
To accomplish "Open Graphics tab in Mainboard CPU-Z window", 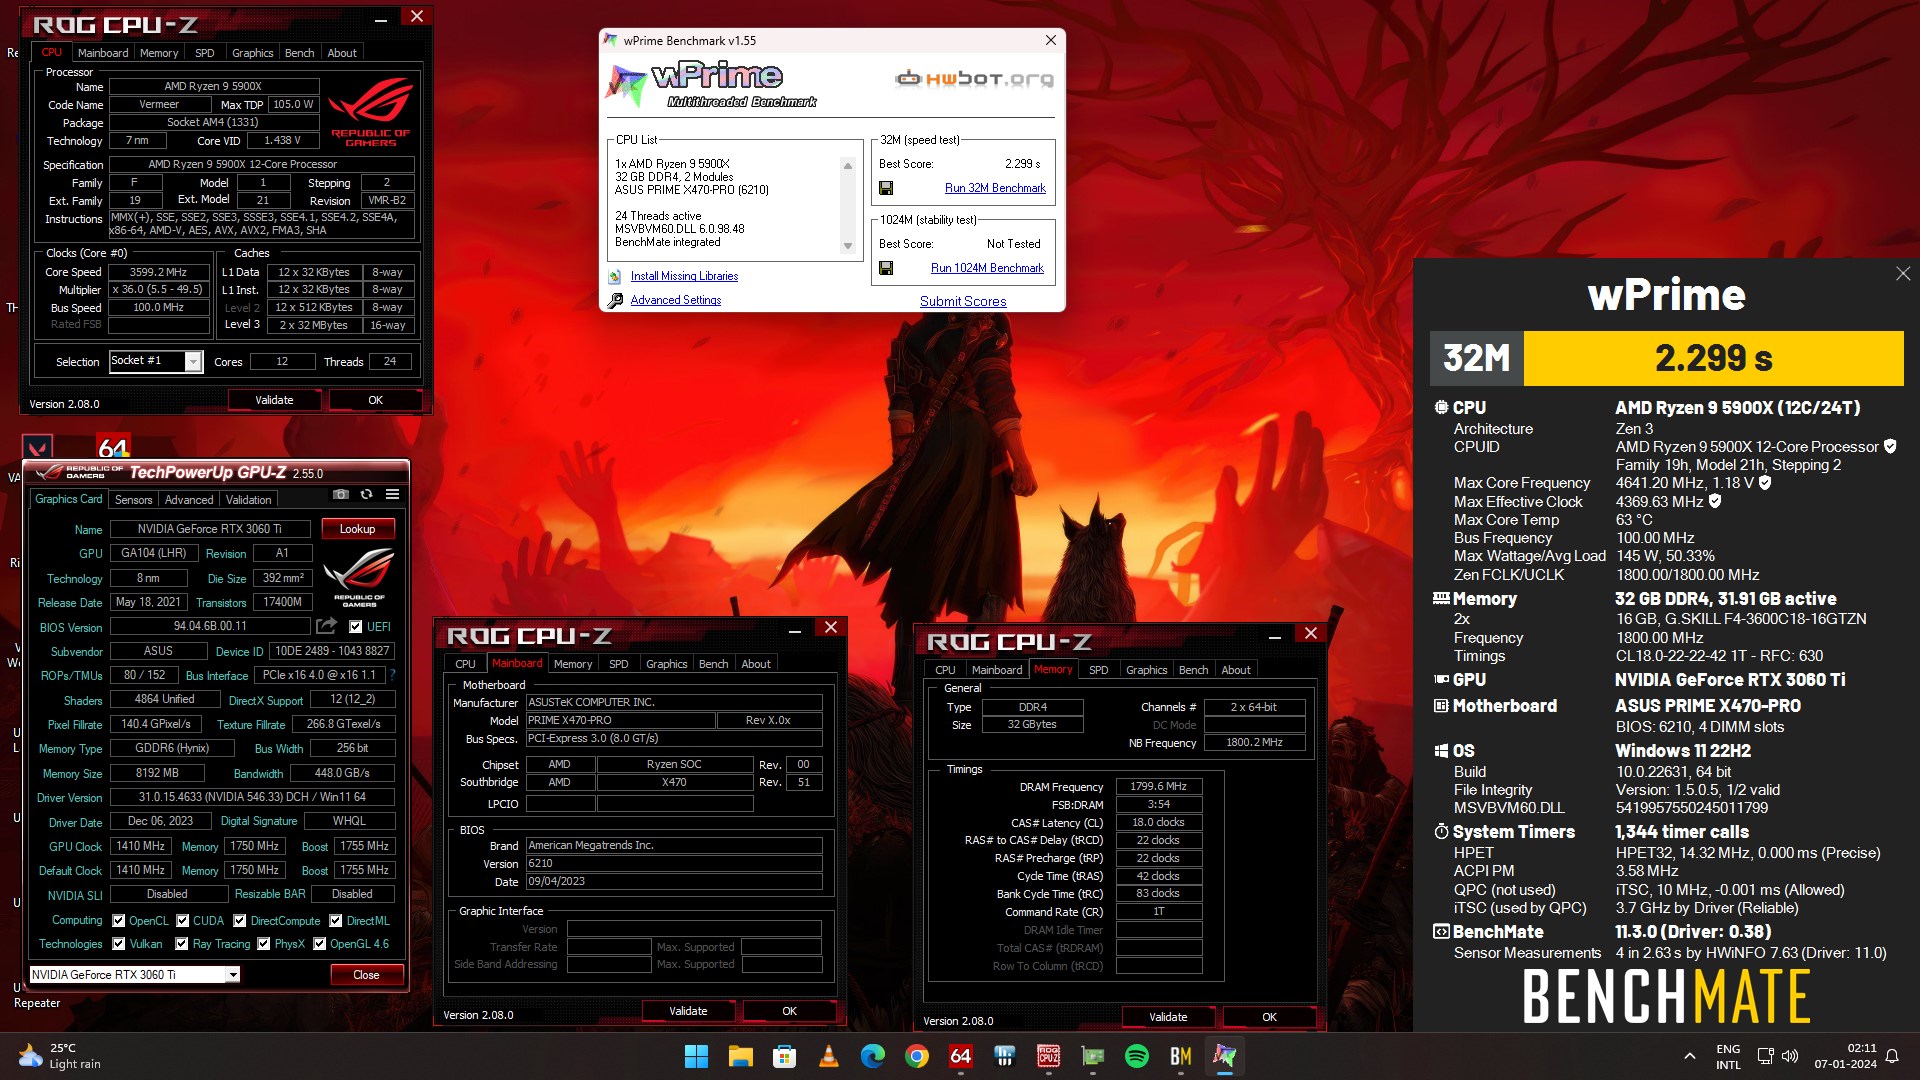I will pos(667,664).
